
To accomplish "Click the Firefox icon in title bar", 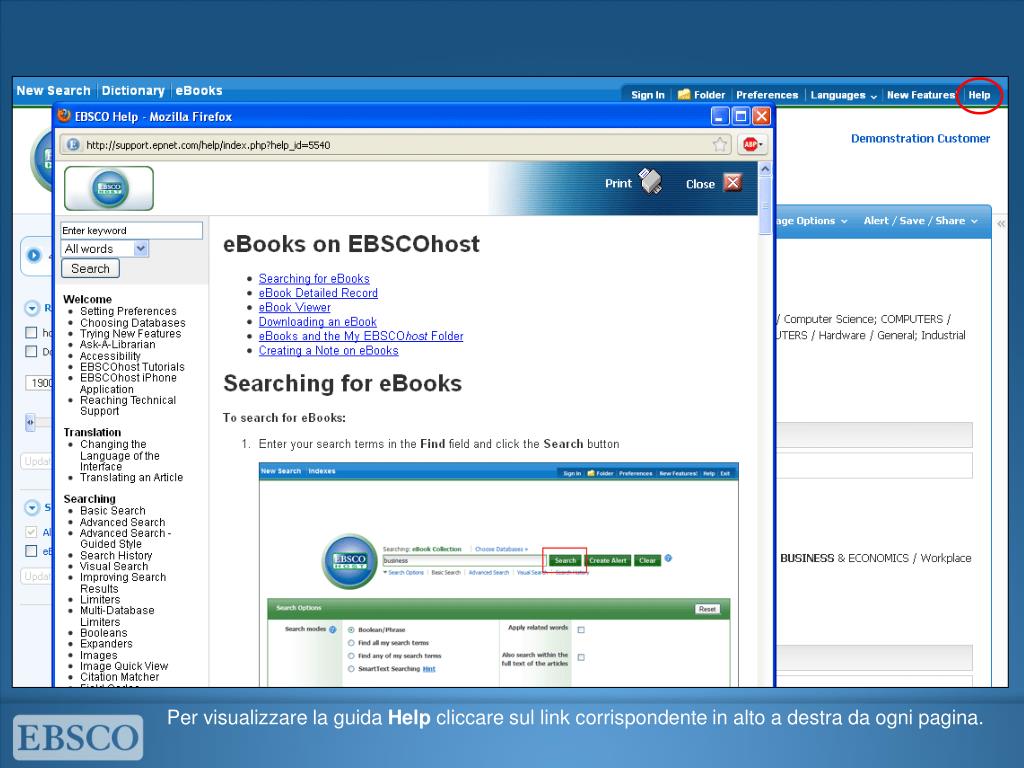I will coord(64,116).
